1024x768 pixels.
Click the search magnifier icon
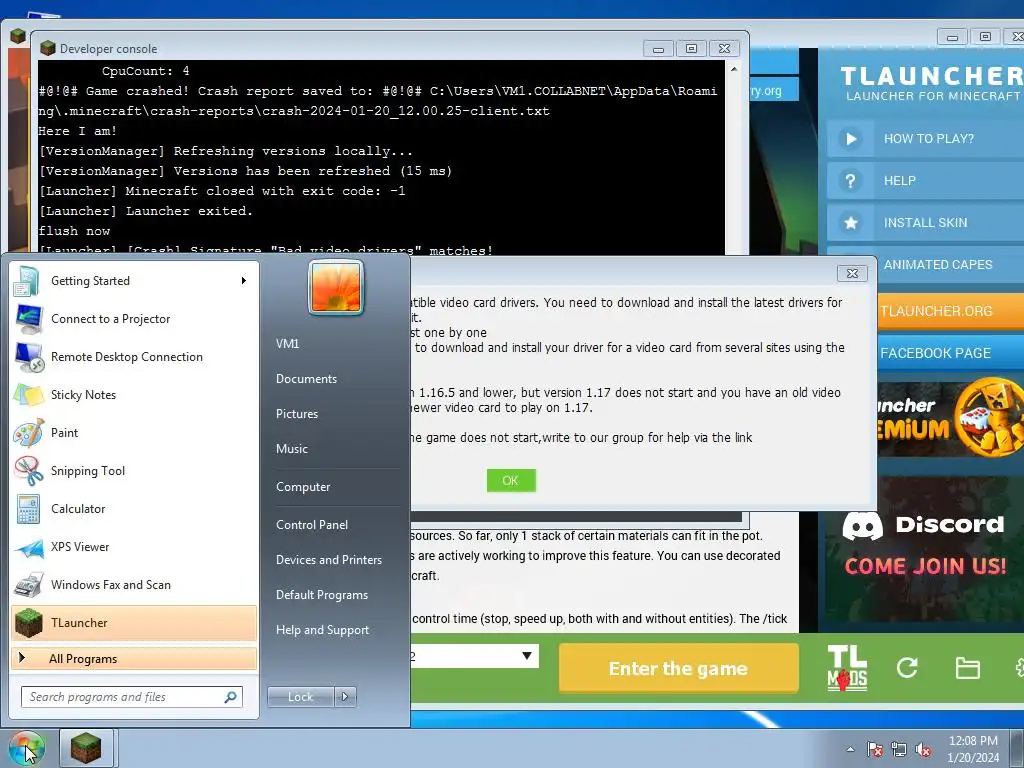click(x=230, y=697)
